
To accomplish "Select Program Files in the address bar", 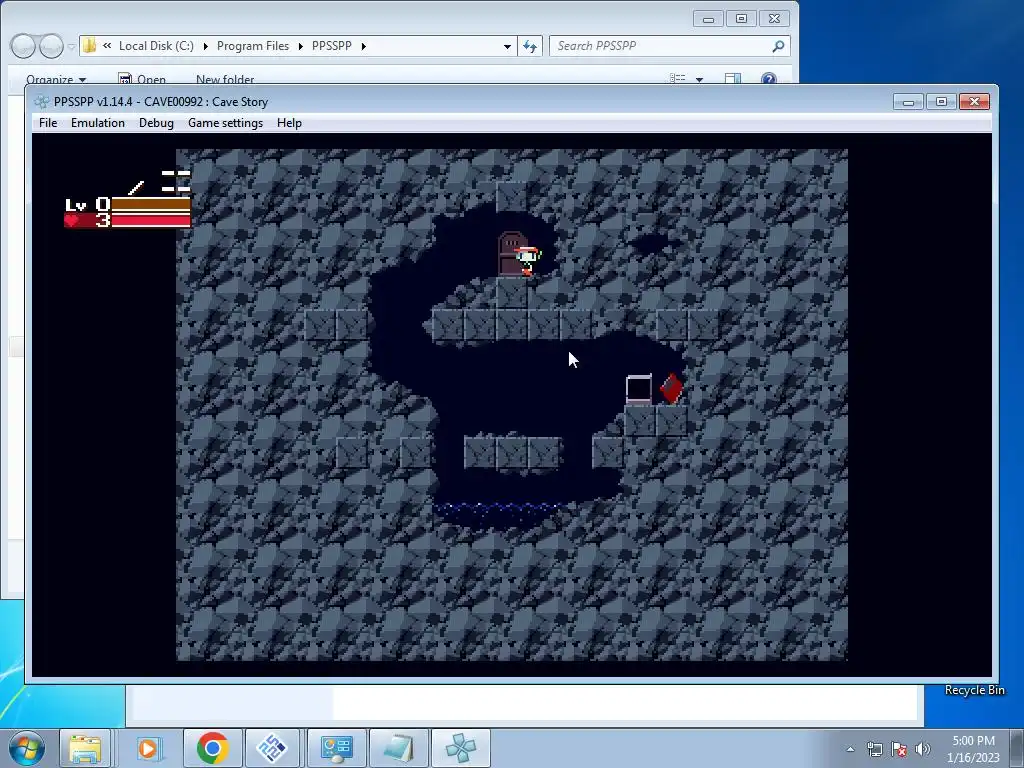I will (253, 46).
